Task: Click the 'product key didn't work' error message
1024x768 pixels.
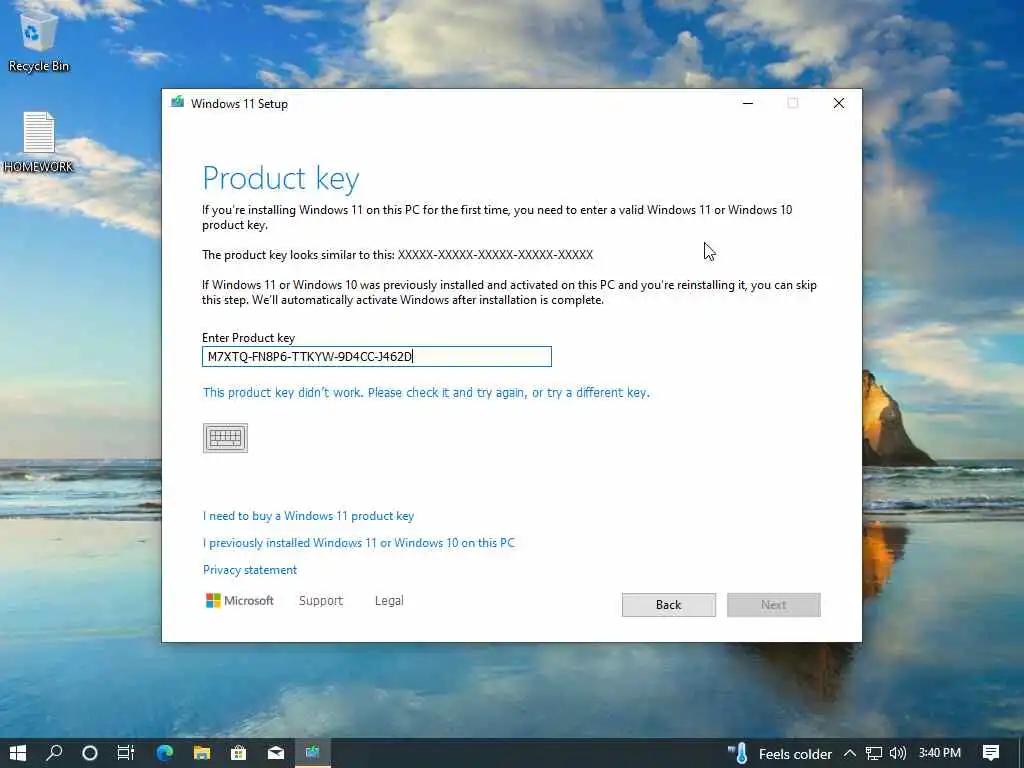Action: click(426, 392)
